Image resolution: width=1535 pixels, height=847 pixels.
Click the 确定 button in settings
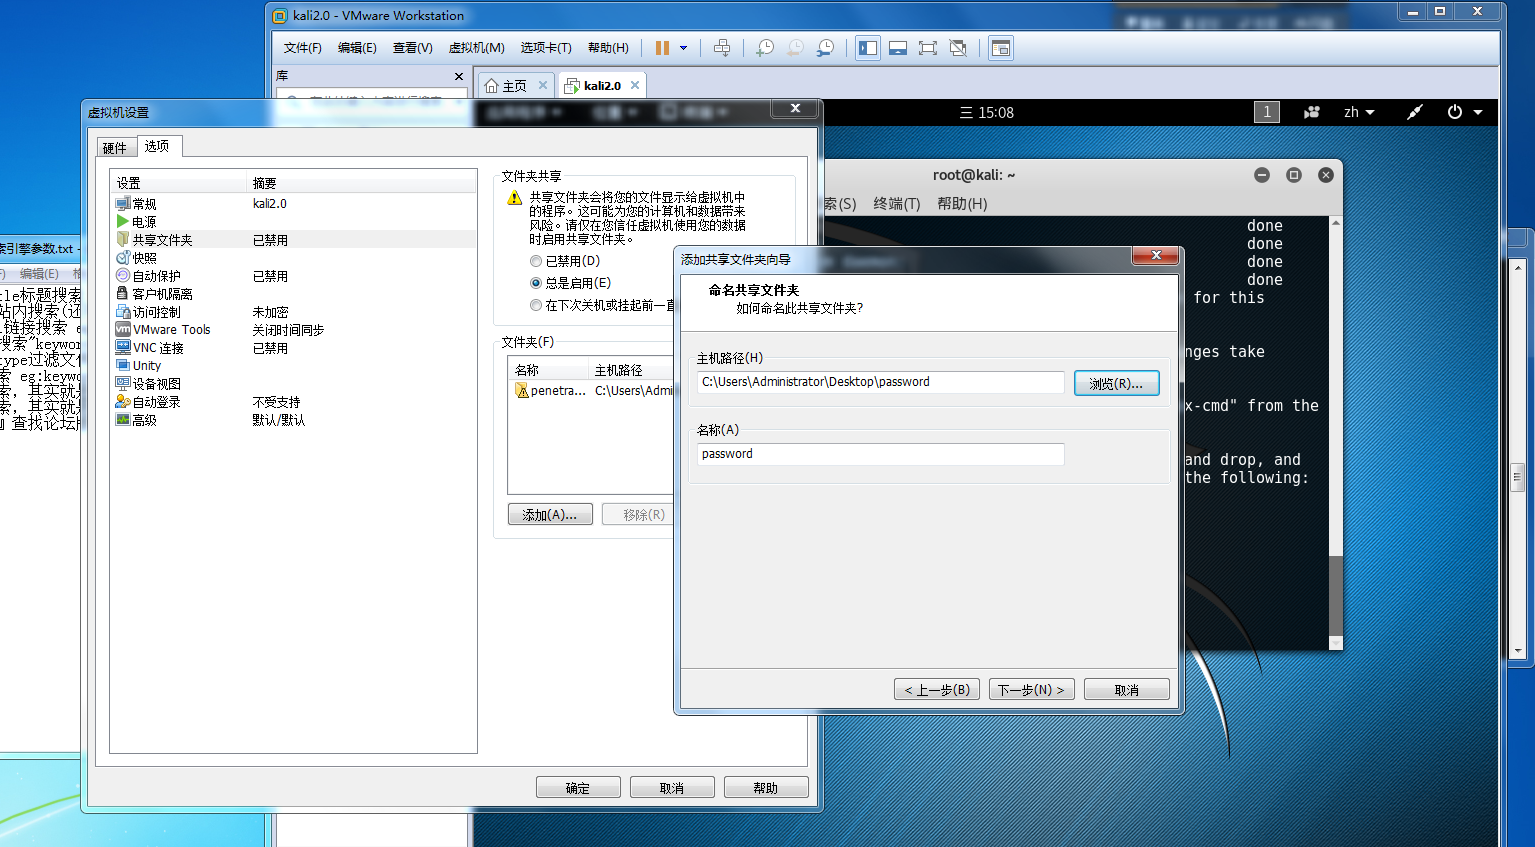578,788
